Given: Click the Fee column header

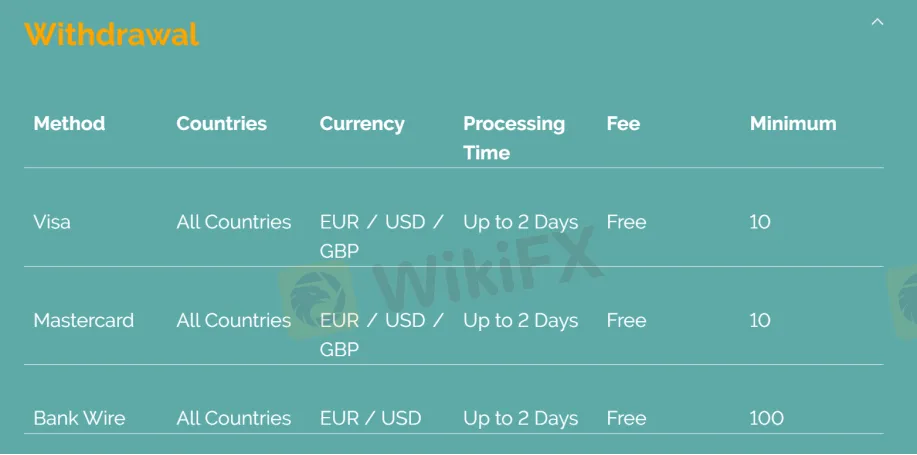Looking at the screenshot, I should click(x=623, y=123).
